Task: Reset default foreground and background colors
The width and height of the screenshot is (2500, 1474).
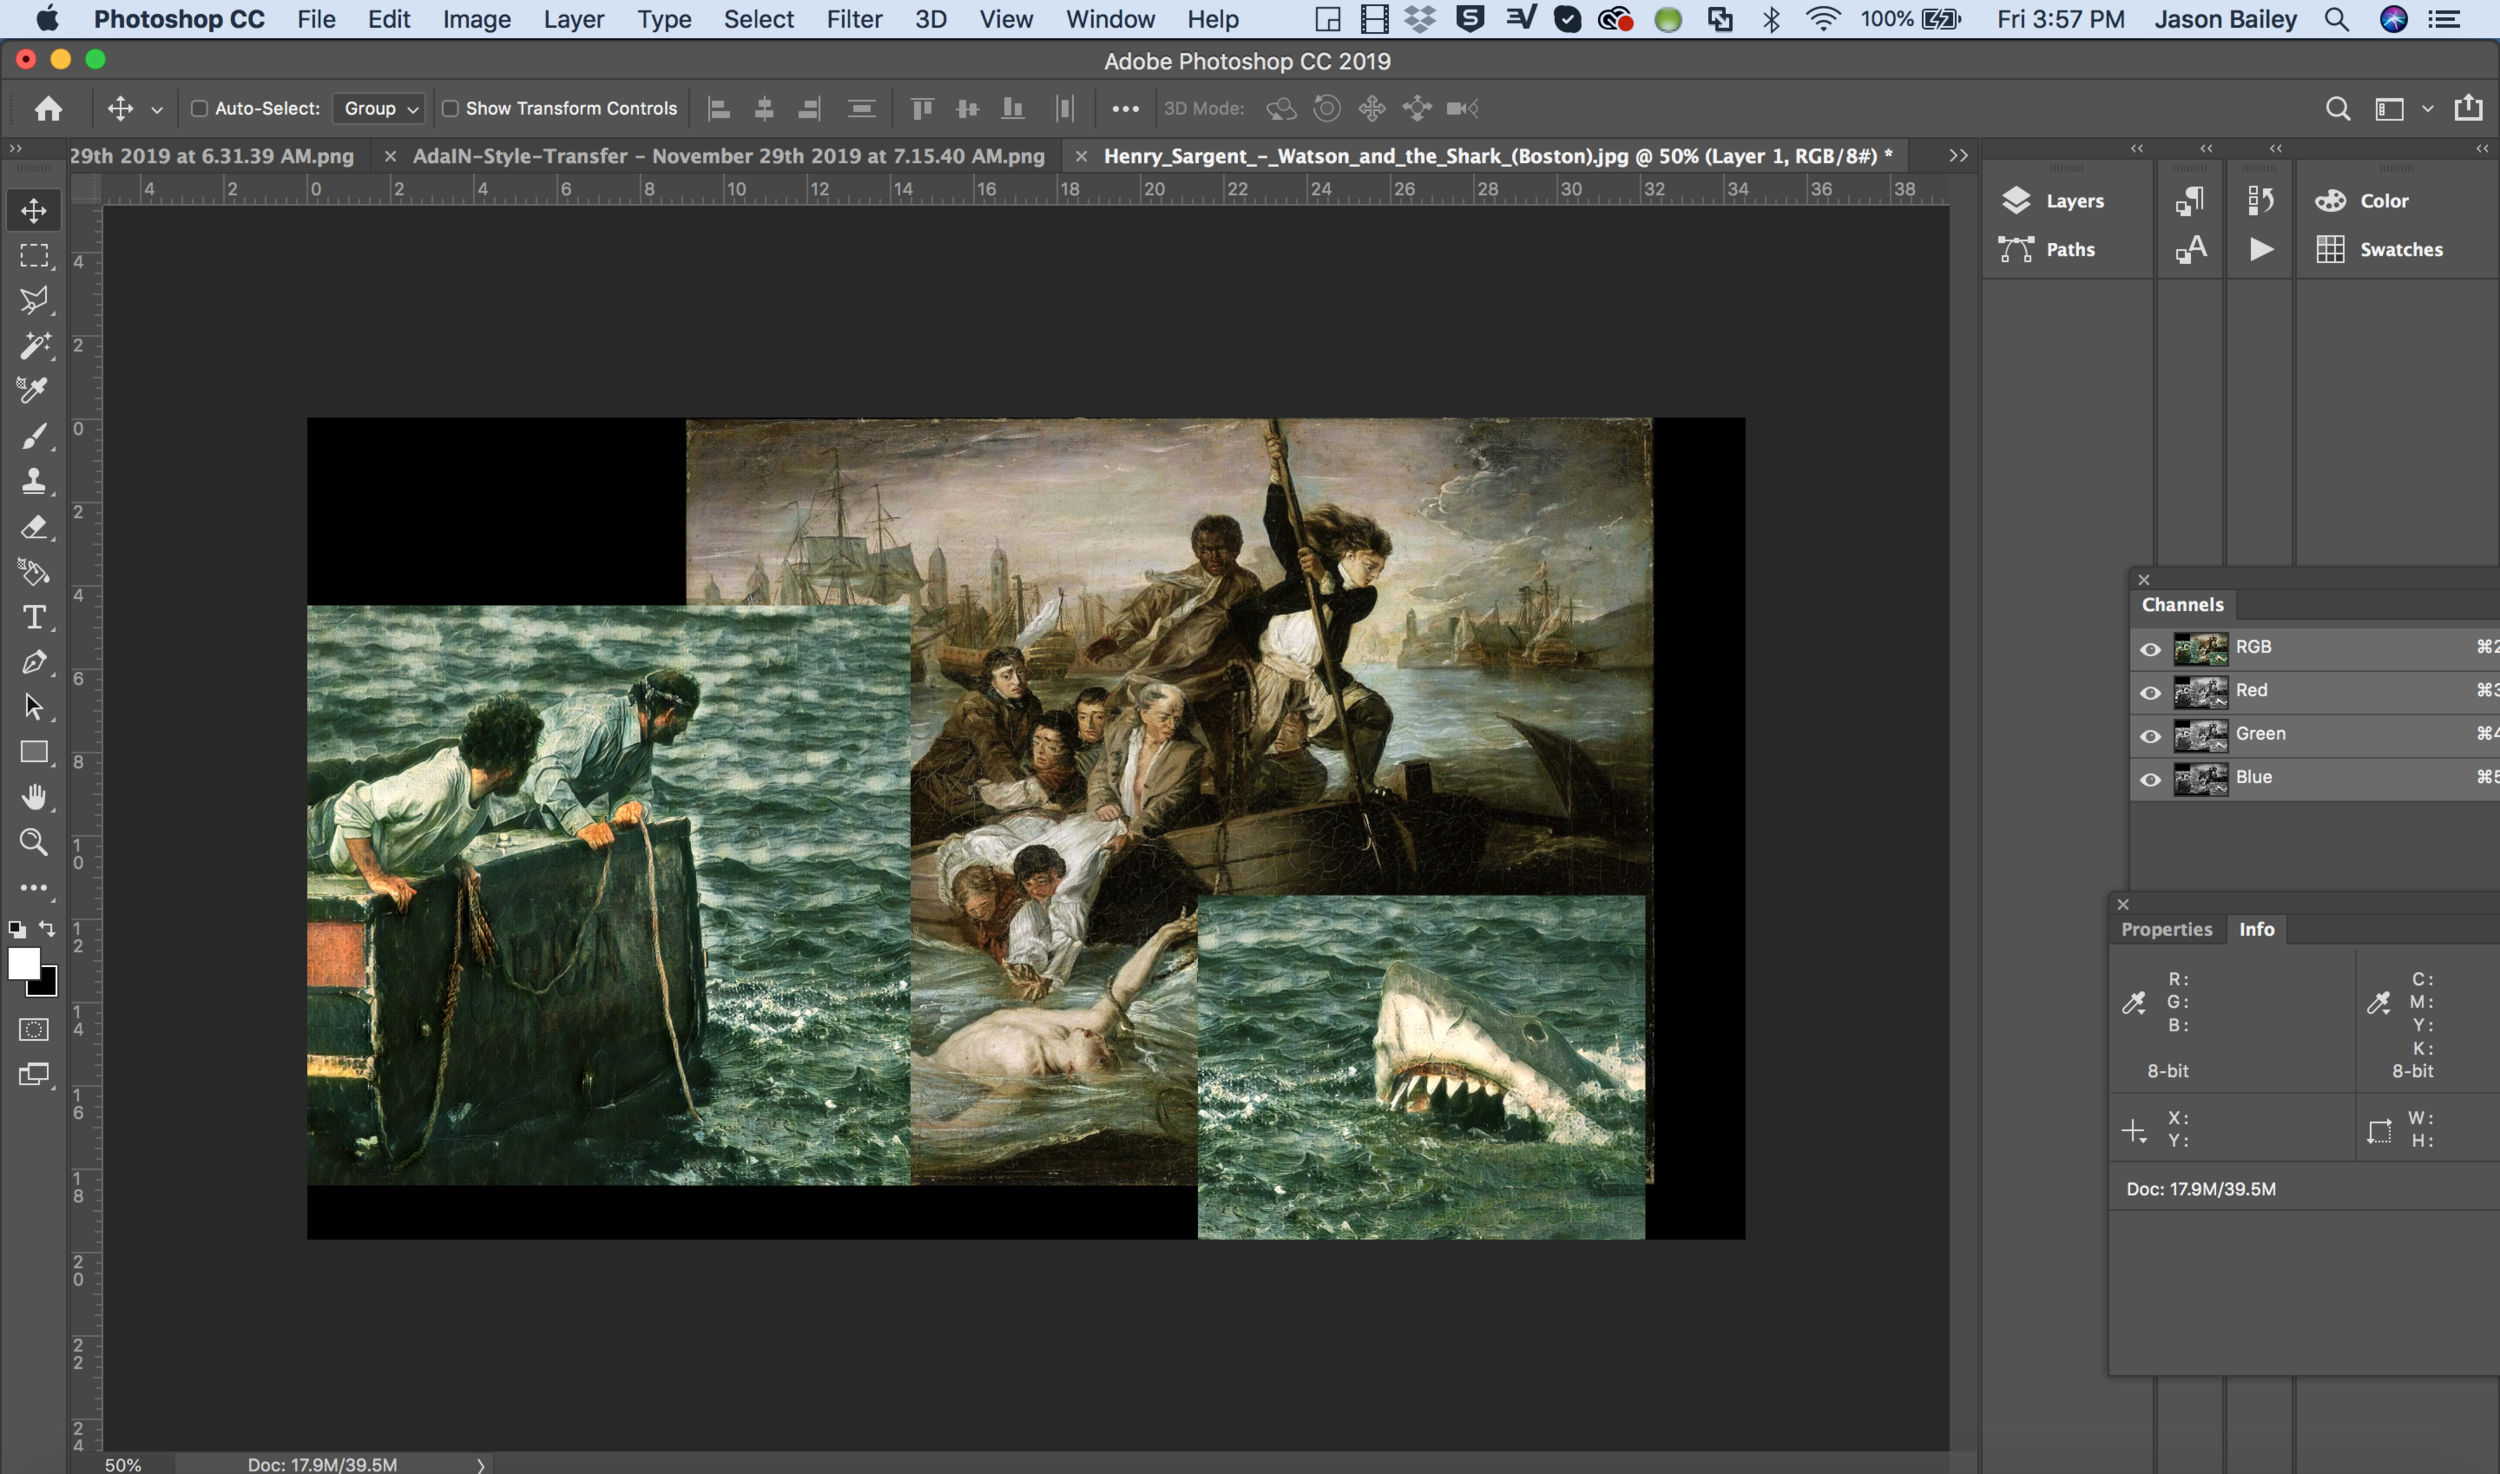Action: point(17,929)
